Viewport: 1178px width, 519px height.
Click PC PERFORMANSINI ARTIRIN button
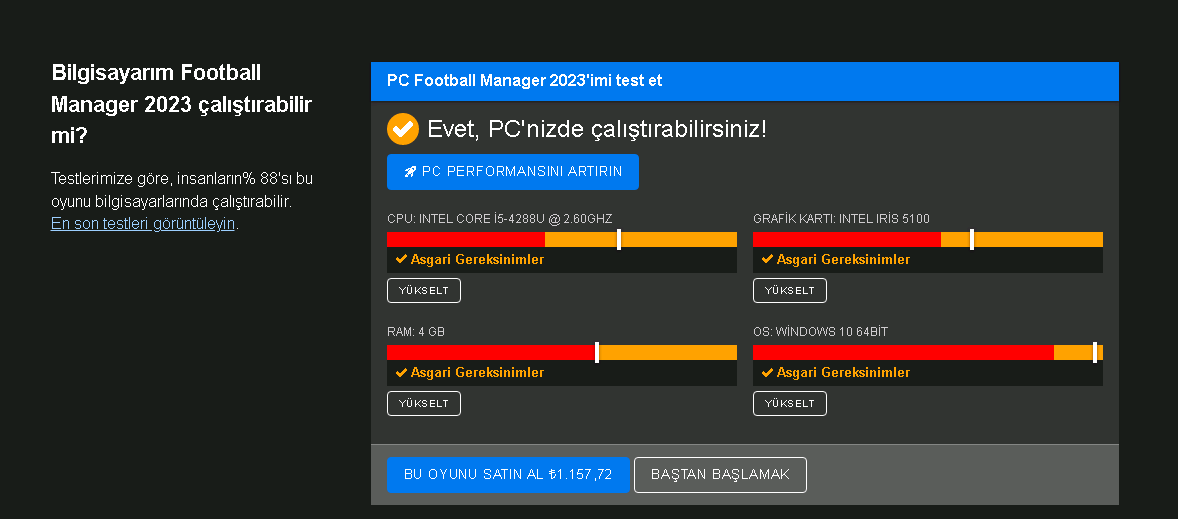tap(512, 172)
